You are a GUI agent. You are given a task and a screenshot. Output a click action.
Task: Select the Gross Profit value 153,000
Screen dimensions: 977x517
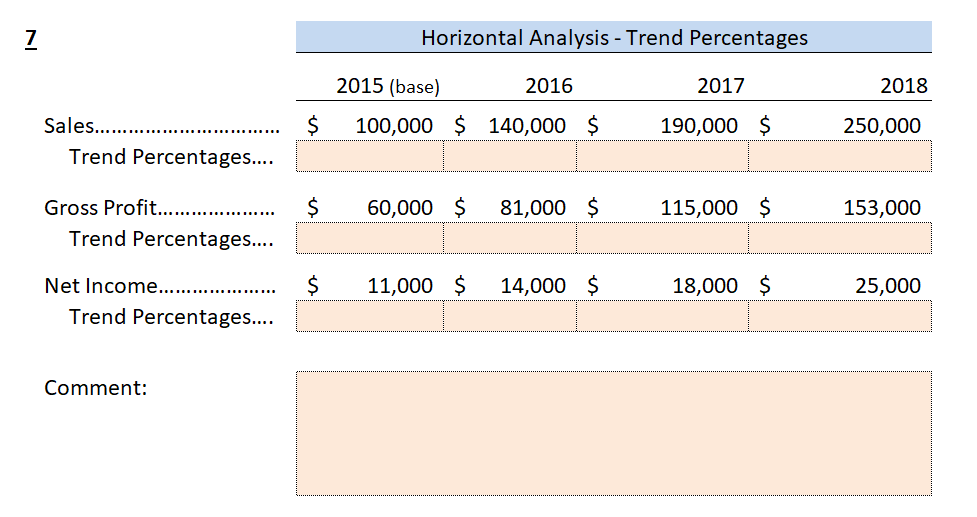tap(882, 207)
